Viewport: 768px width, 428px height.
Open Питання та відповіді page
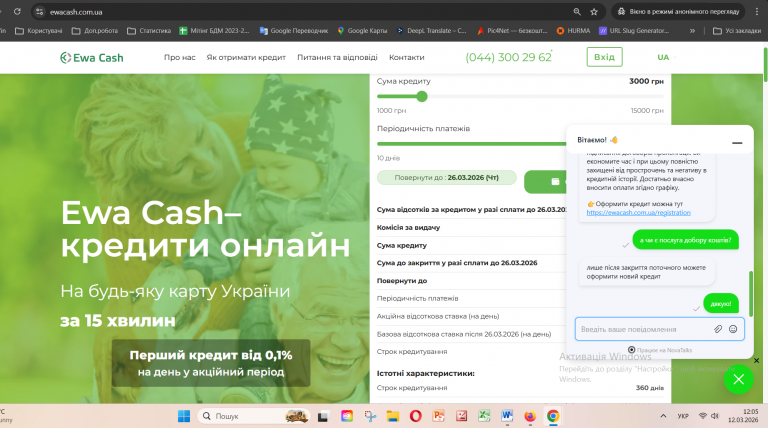coord(337,57)
